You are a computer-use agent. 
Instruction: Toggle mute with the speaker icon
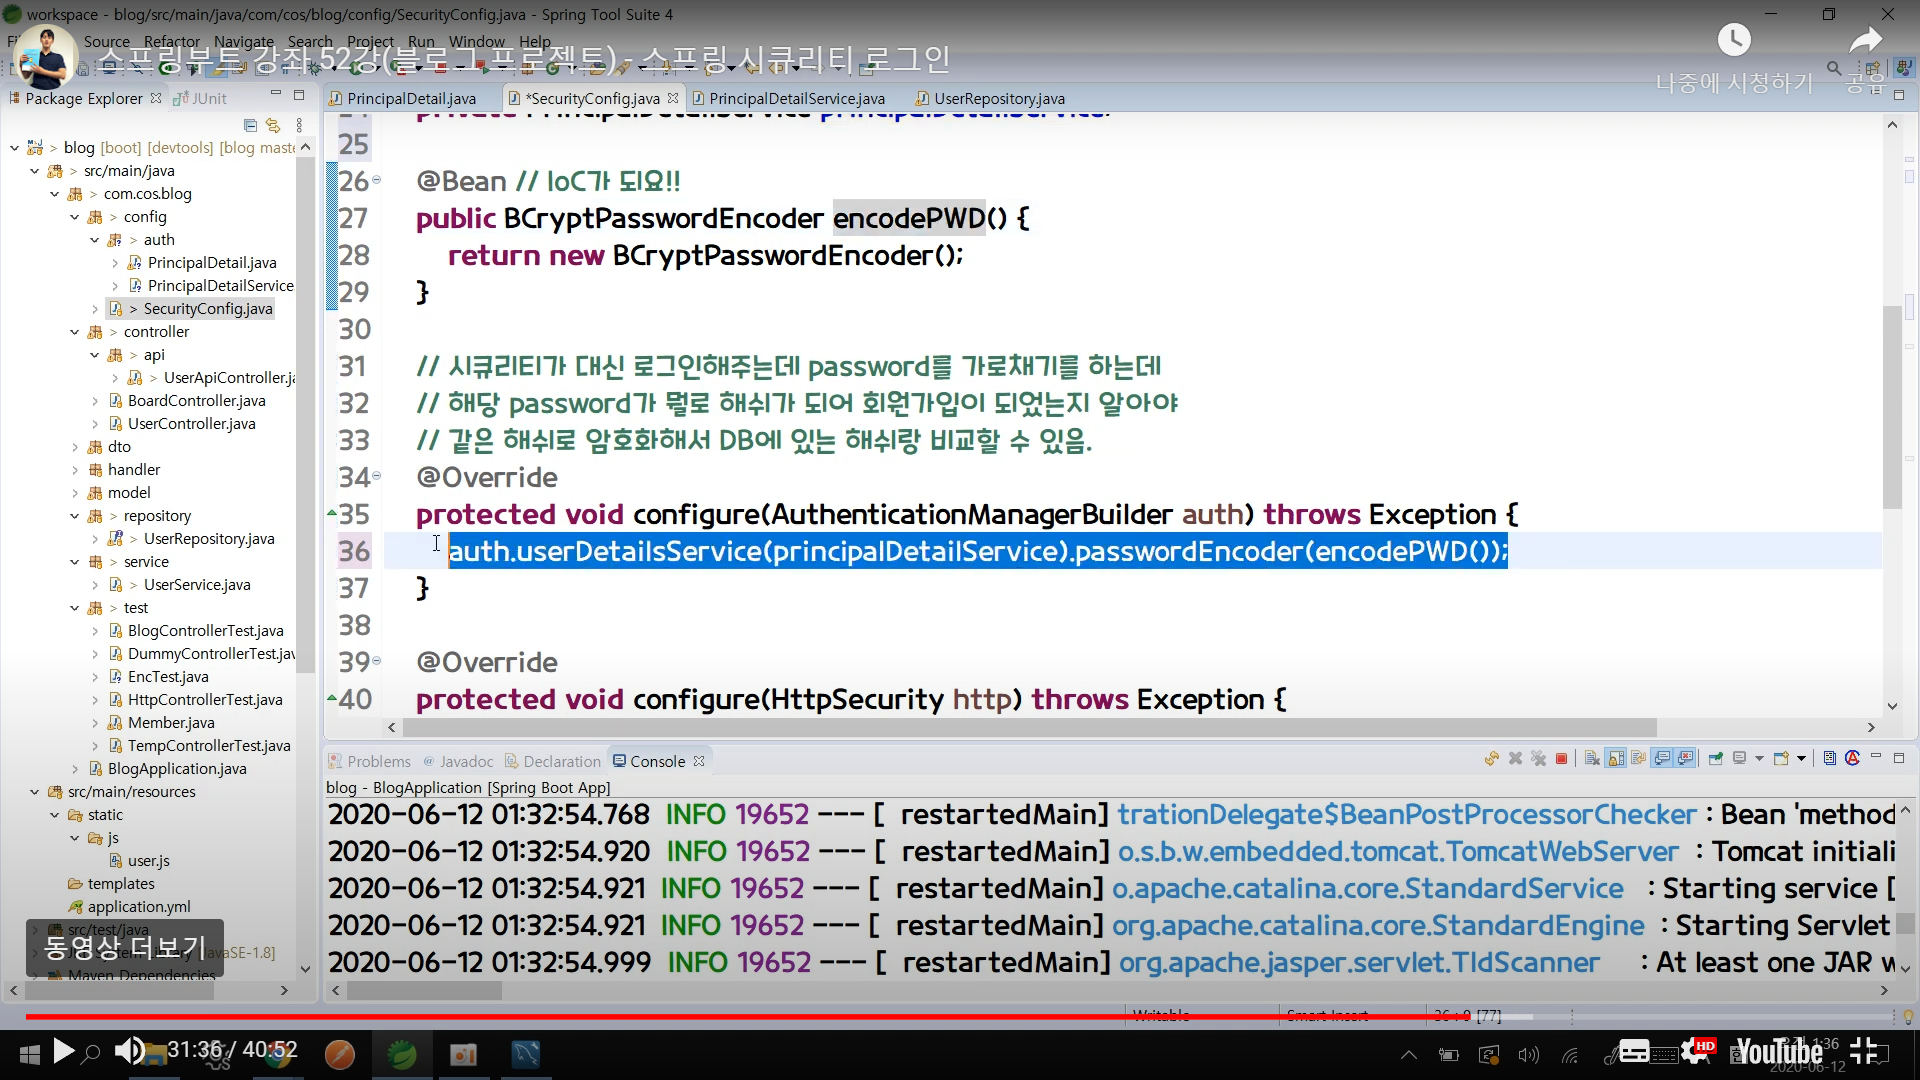128,1050
